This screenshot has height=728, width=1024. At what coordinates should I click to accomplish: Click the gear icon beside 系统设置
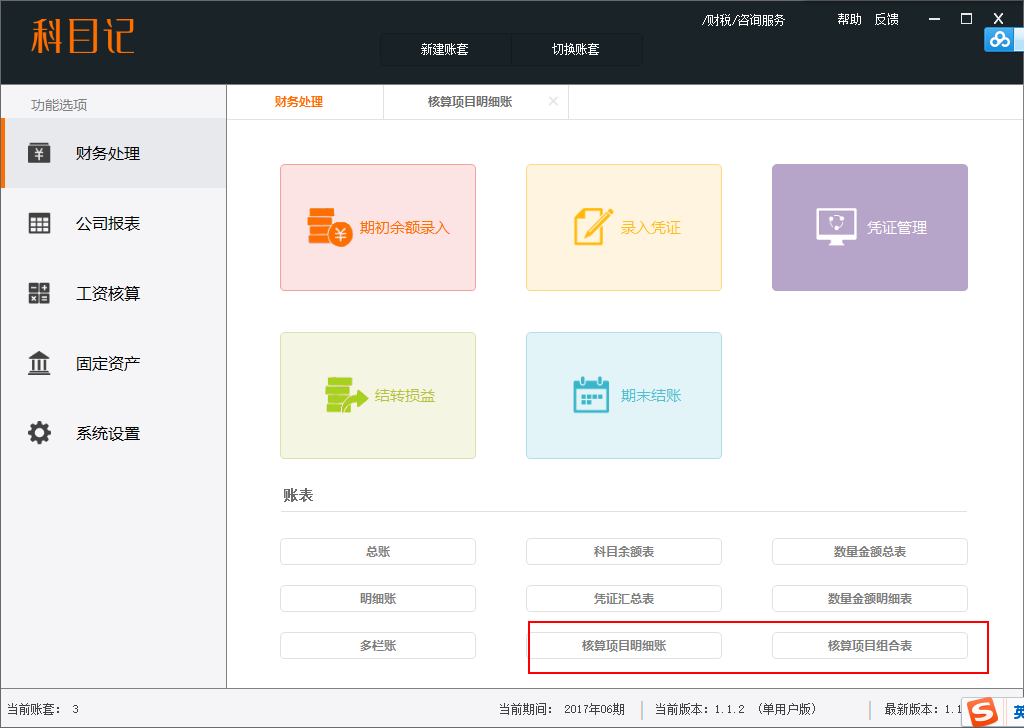tap(39, 433)
